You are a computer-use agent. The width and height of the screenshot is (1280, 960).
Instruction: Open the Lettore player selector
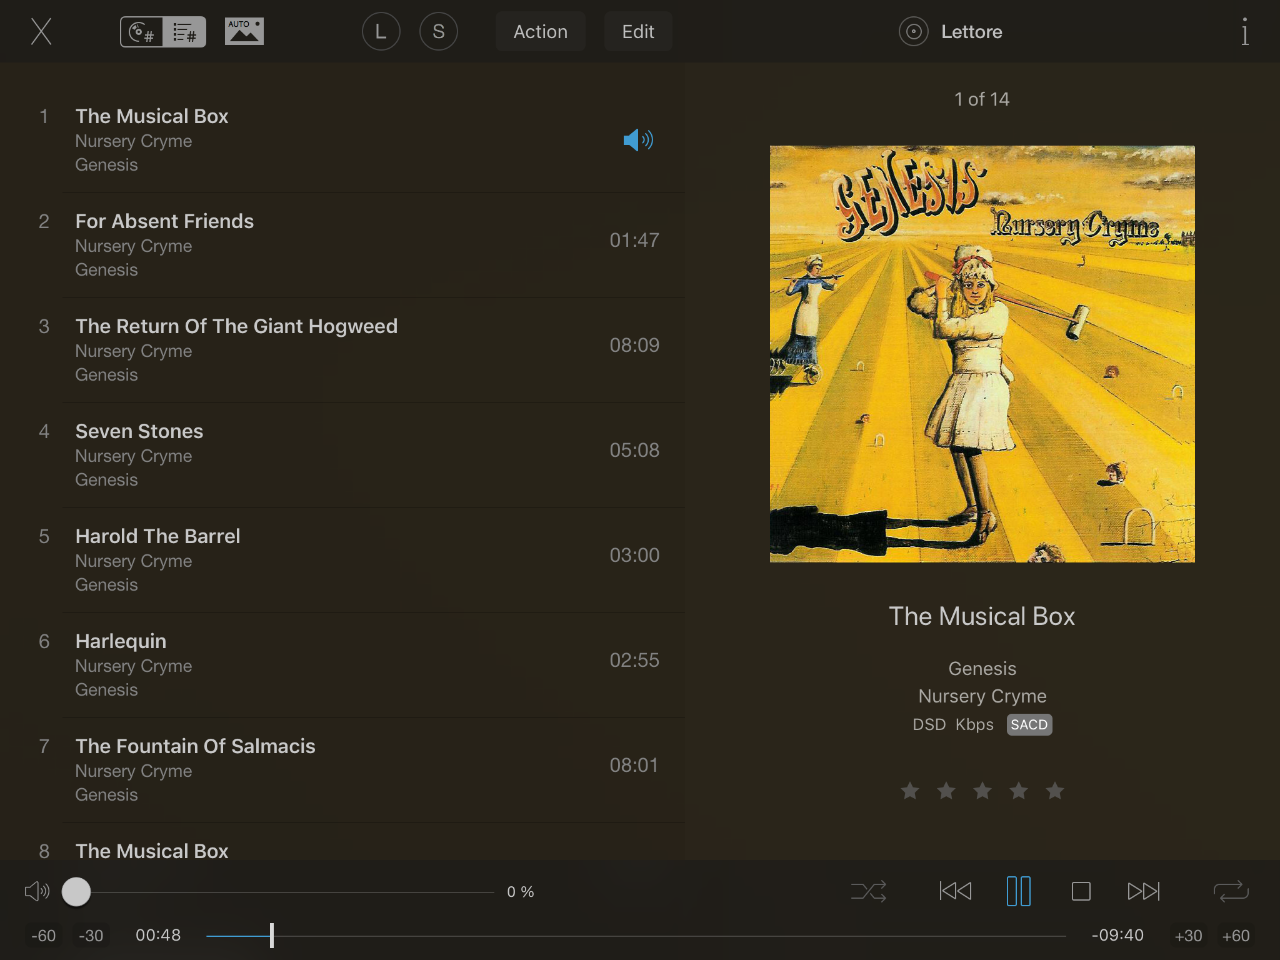pos(951,32)
